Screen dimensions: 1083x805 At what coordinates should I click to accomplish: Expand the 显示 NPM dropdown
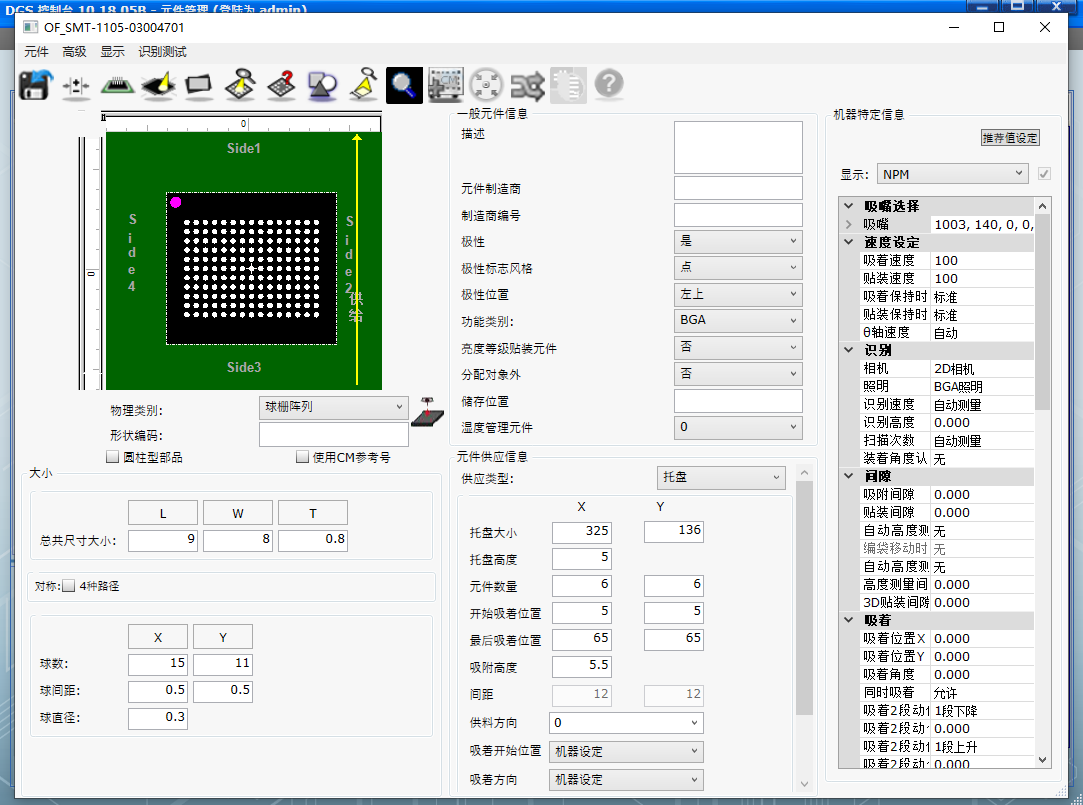952,174
